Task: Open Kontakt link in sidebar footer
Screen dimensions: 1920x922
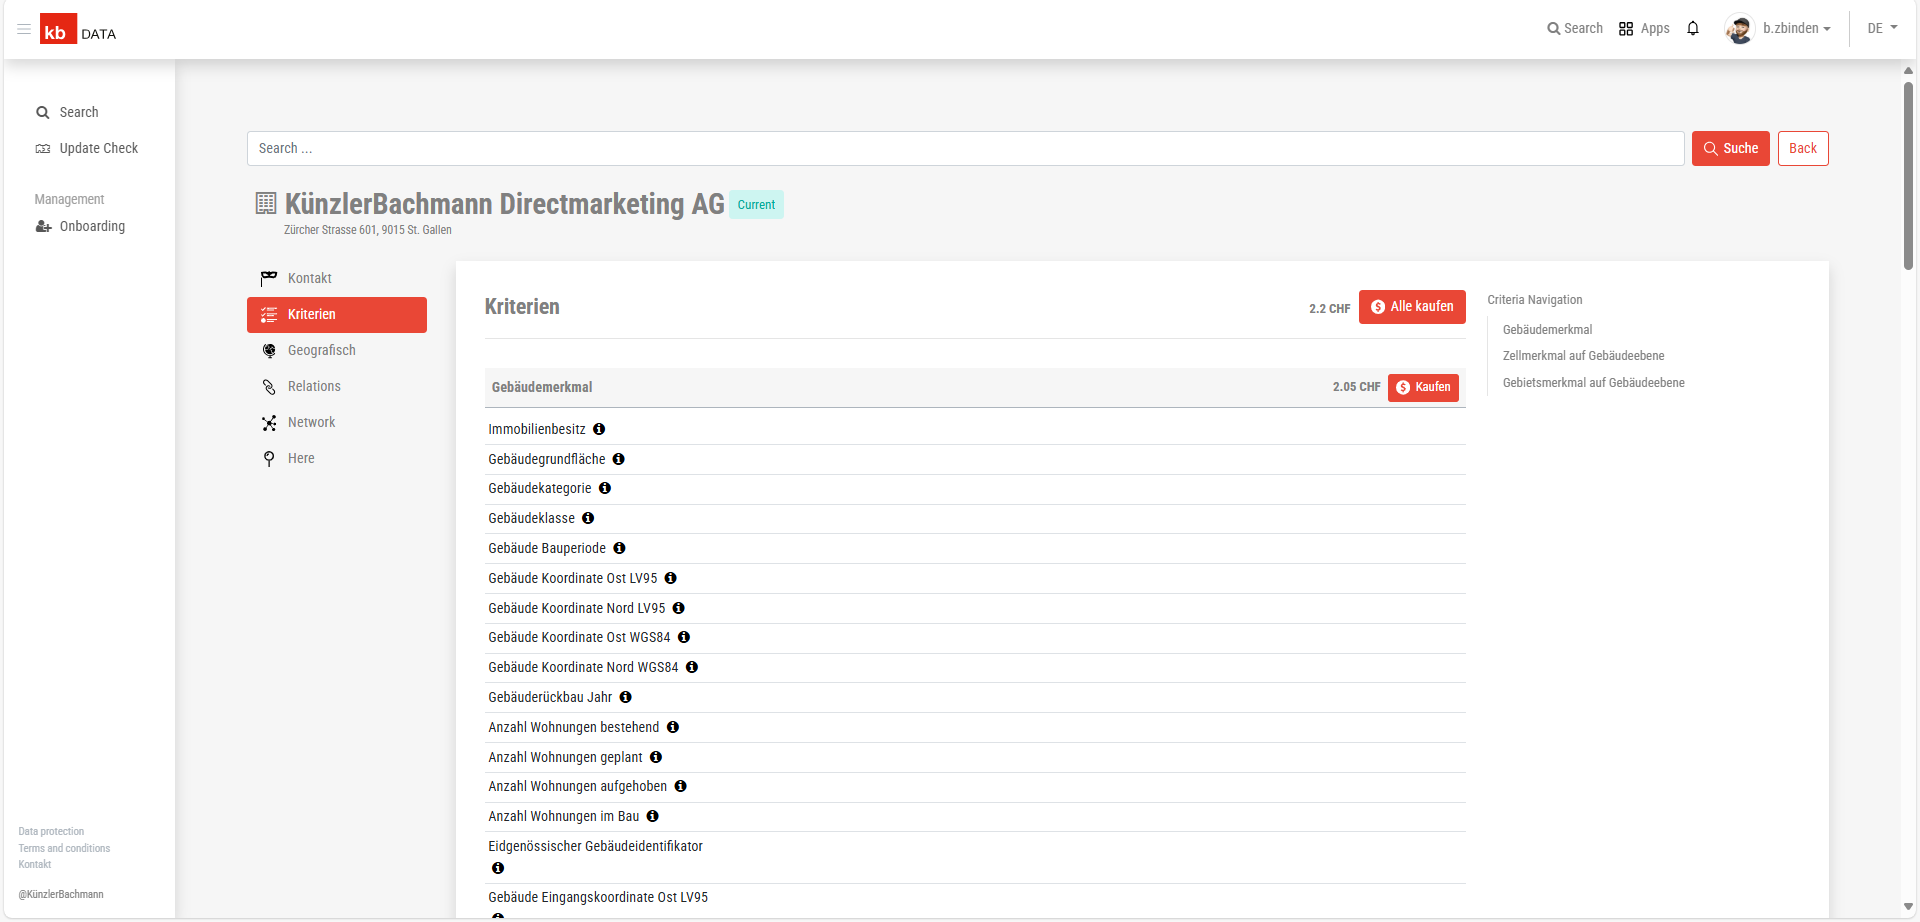Action: coord(34,864)
